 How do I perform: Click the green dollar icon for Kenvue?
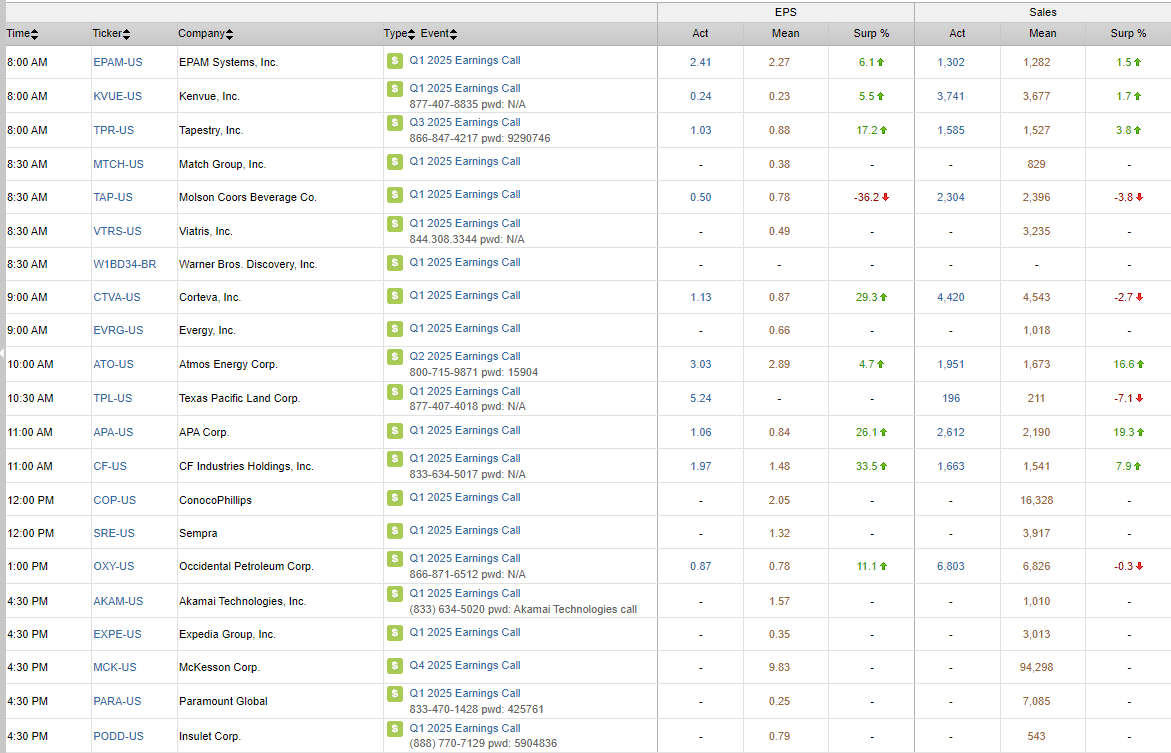(395, 88)
